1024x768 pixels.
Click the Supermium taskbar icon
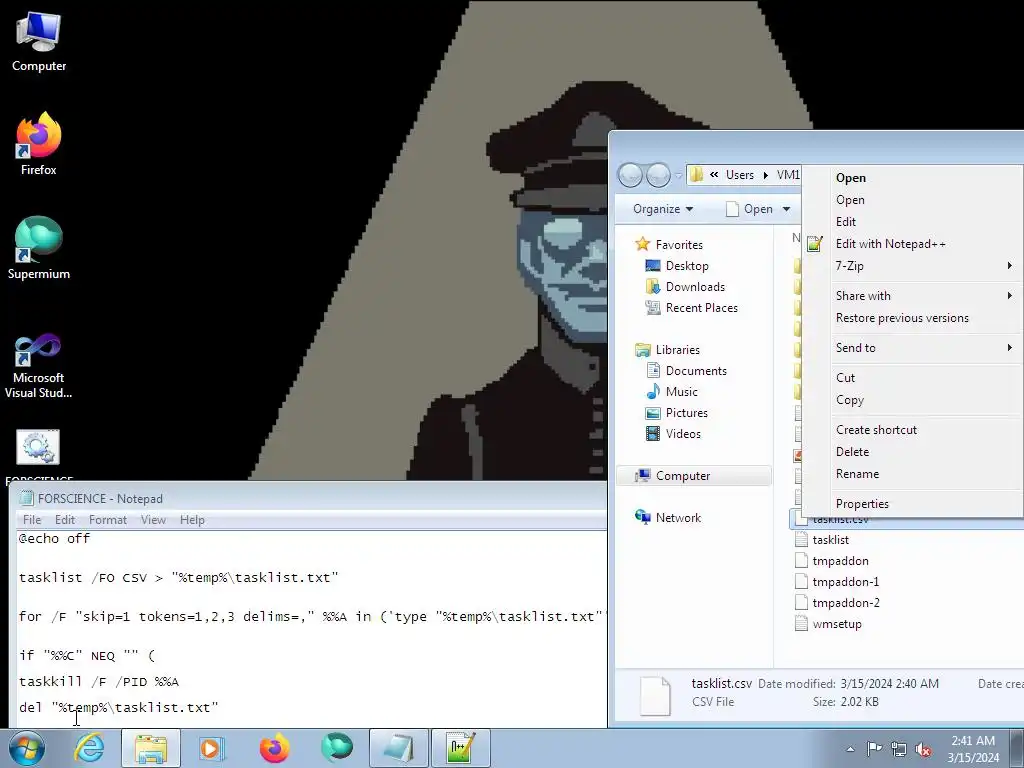(337, 748)
